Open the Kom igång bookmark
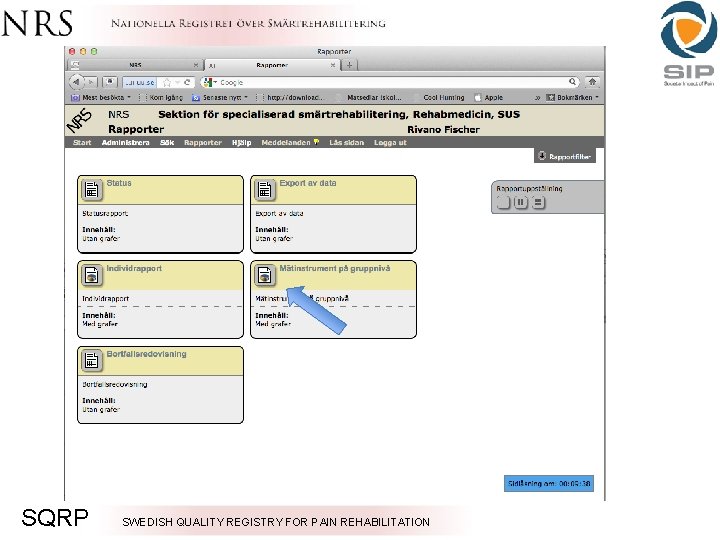Screen dimensions: 720x540 pos(166,97)
